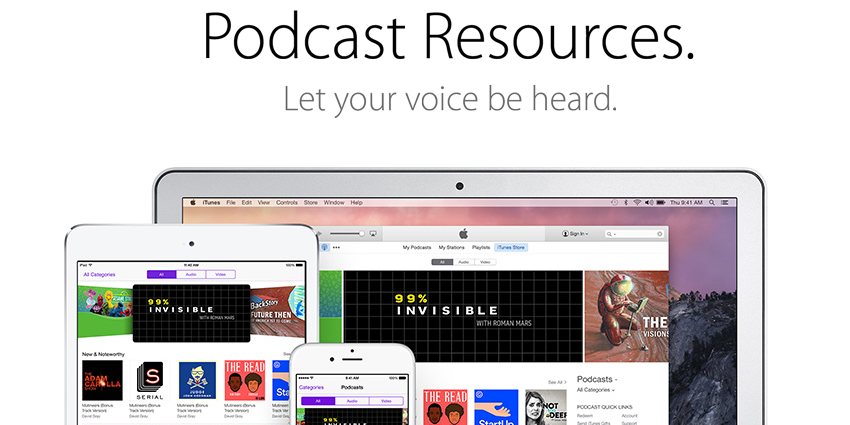Click the AirPlay icon in iTunes toolbar

pyautogui.click(x=373, y=234)
